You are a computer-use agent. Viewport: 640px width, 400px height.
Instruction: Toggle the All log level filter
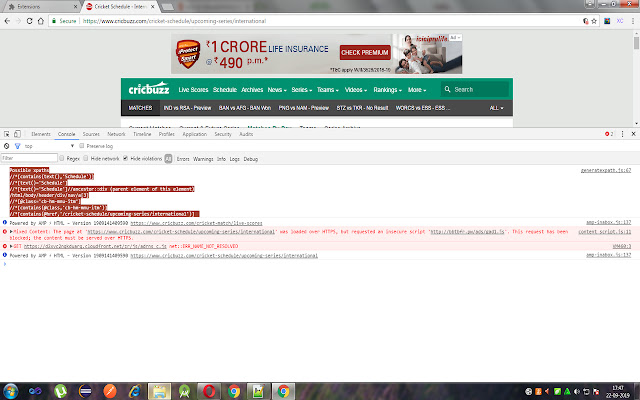[x=168, y=159]
